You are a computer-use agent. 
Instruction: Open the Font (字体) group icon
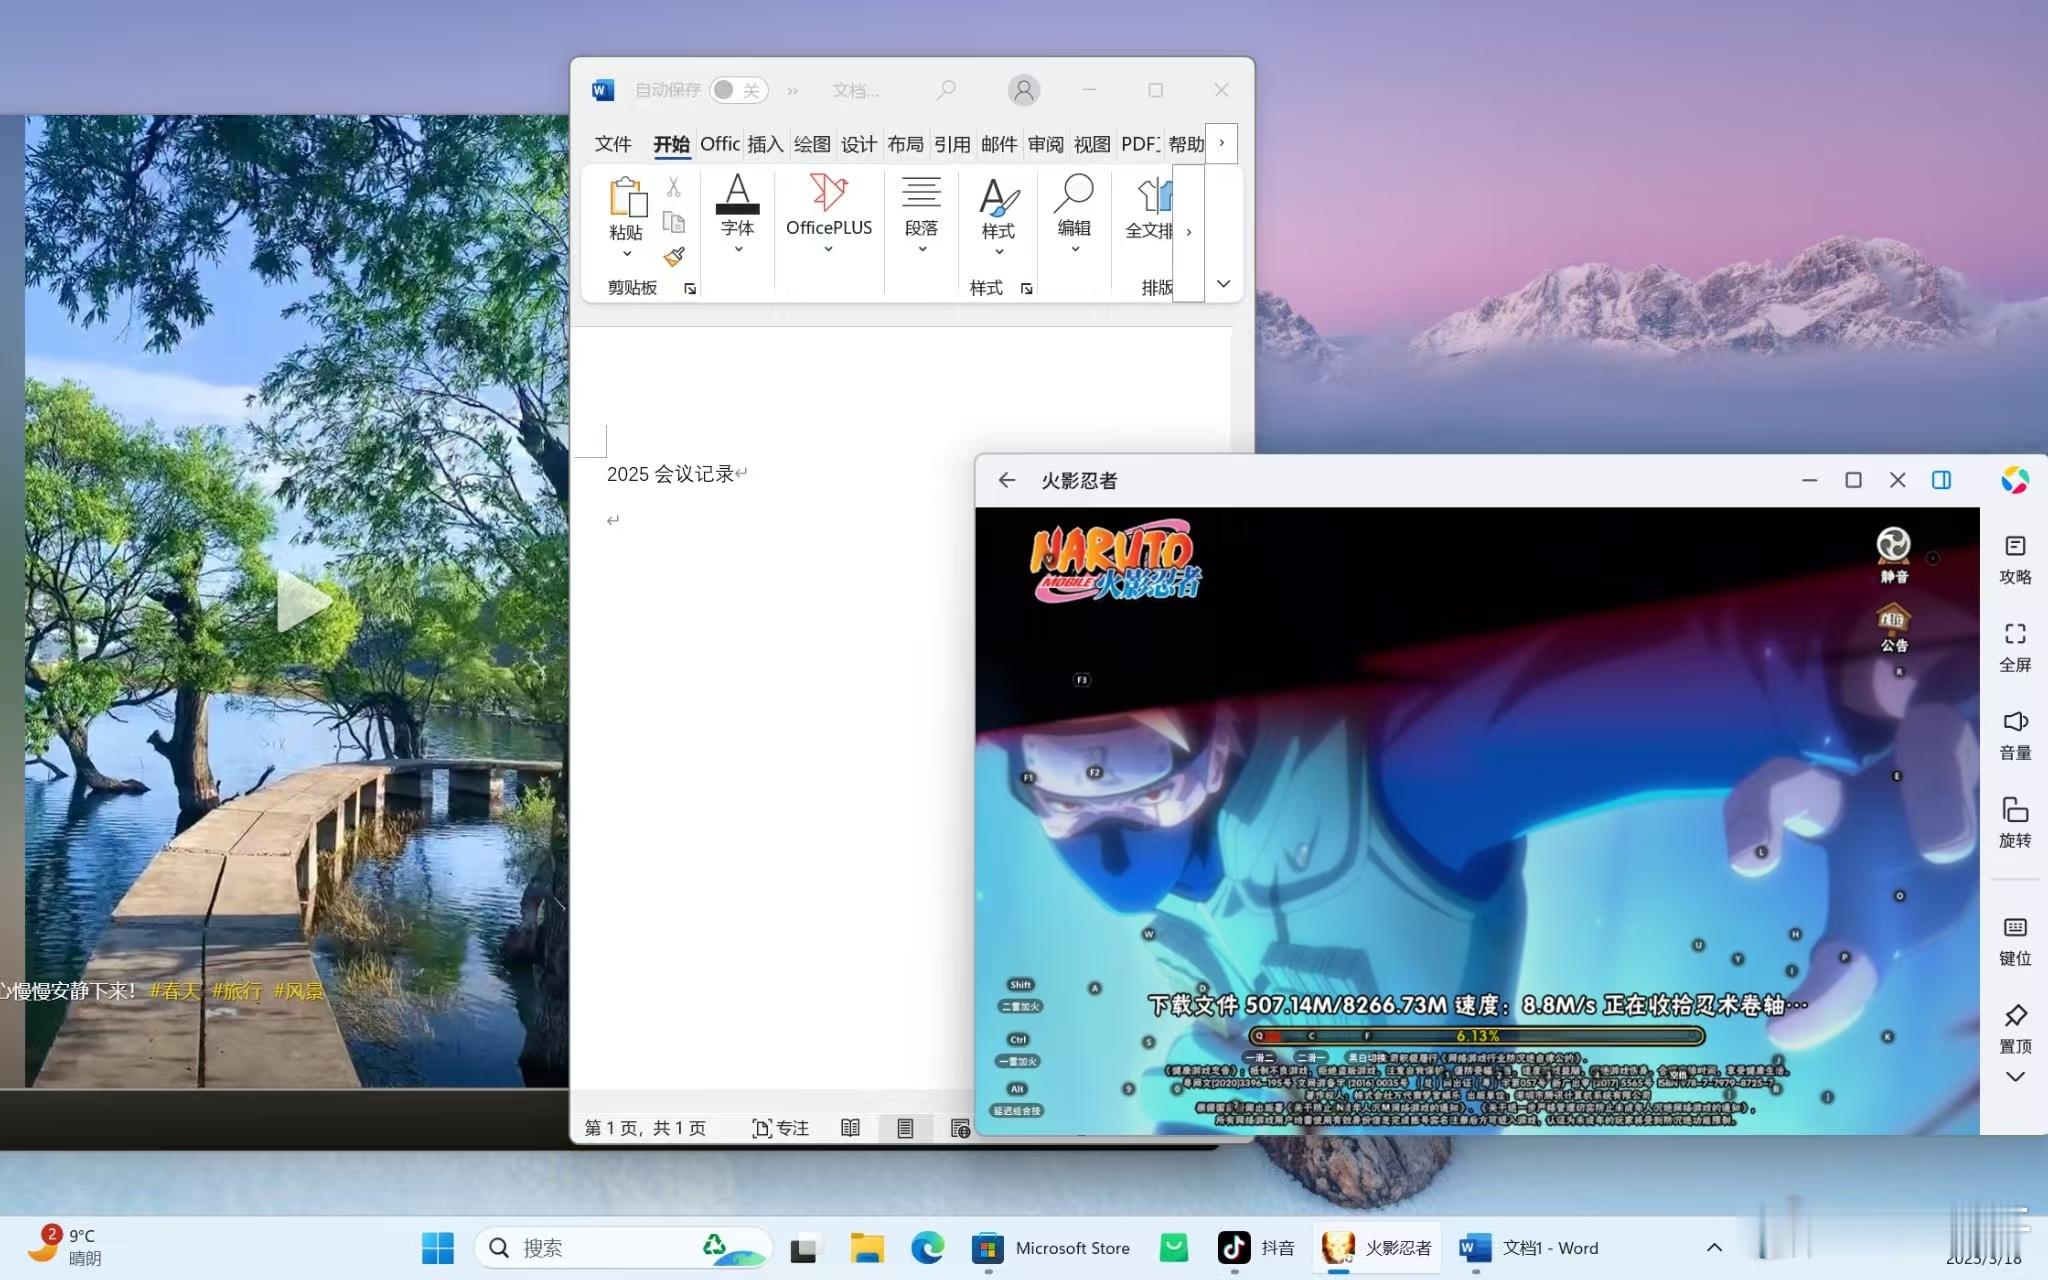click(737, 194)
